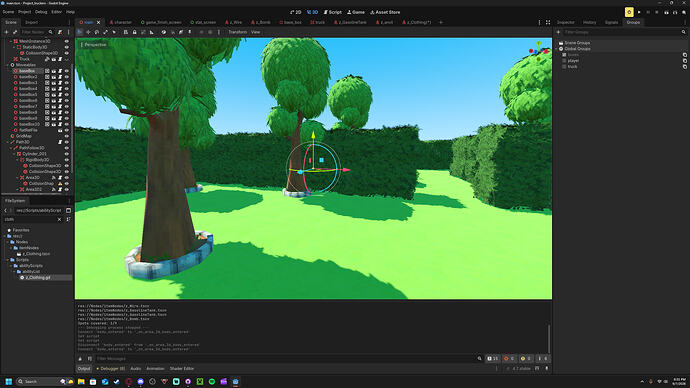
Task: Clear the FileSystem search filter
Action: pyautogui.click(x=59, y=219)
